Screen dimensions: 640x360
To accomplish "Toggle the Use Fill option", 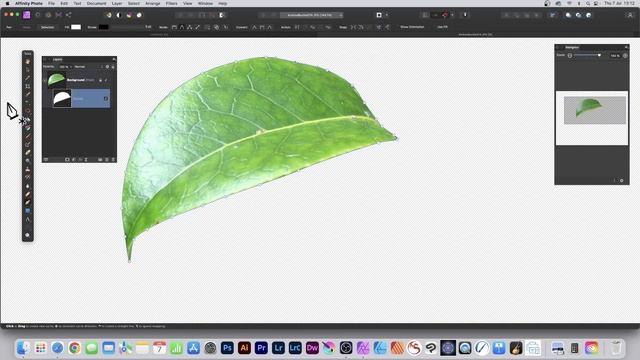I will pyautogui.click(x=442, y=27).
